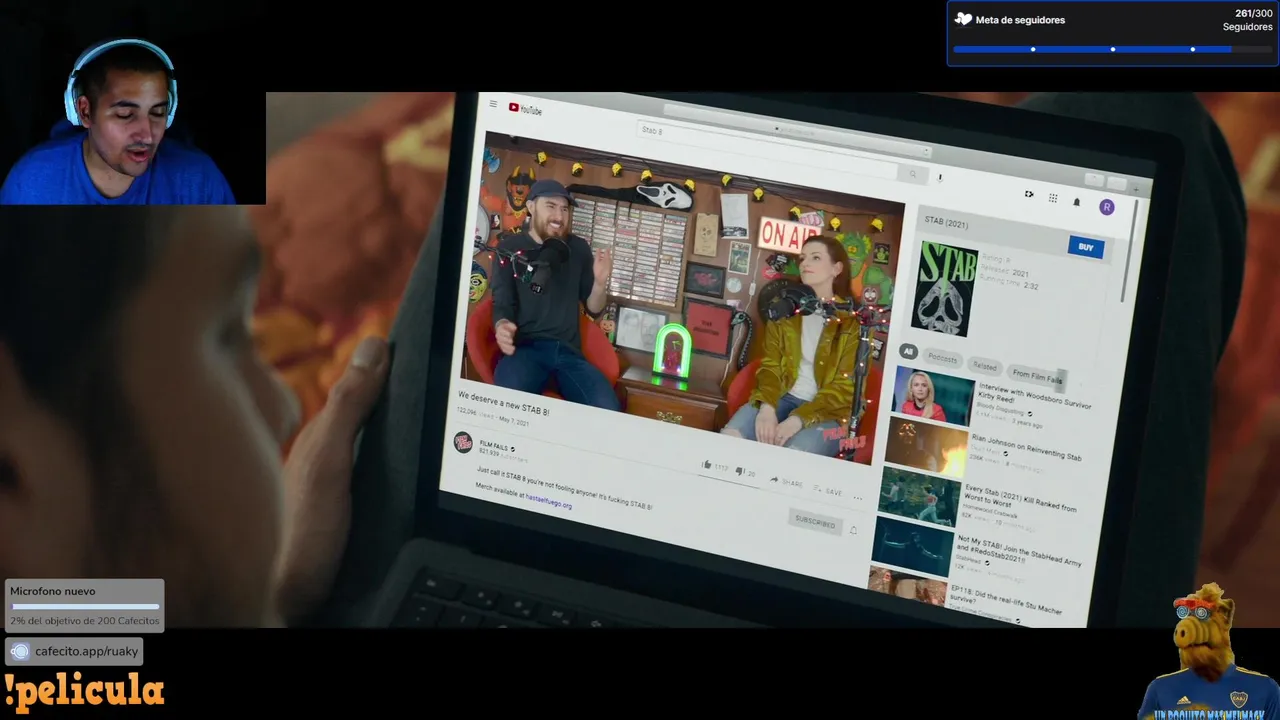Open the YouTube hamburger guide menu
Image resolution: width=1280 pixels, height=720 pixels.
(x=493, y=104)
